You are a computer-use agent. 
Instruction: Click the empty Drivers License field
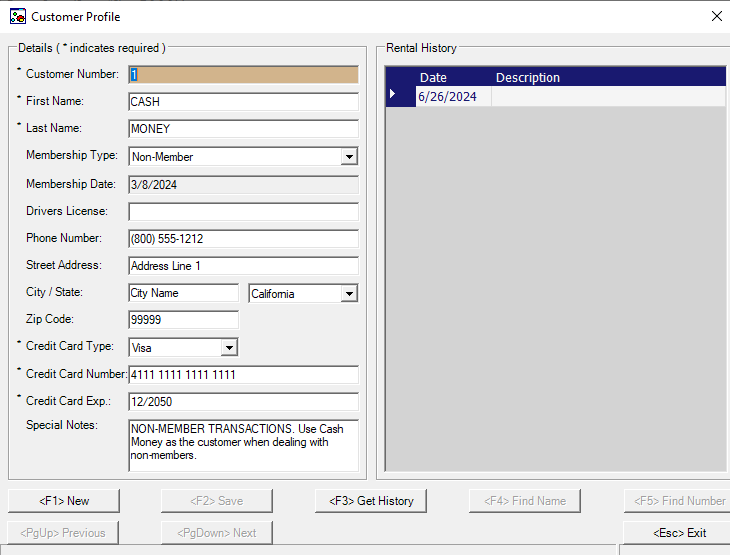(243, 211)
